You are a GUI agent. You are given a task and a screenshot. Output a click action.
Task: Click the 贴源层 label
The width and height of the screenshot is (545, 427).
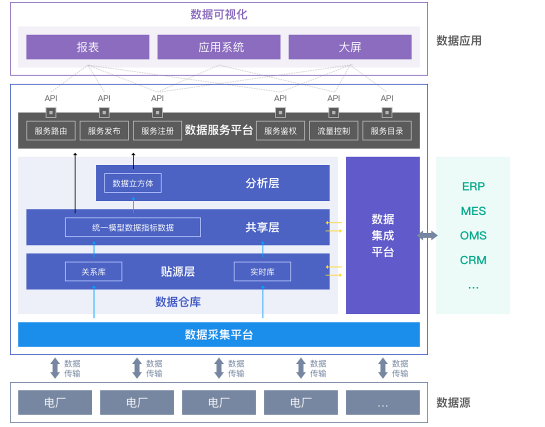[178, 271]
